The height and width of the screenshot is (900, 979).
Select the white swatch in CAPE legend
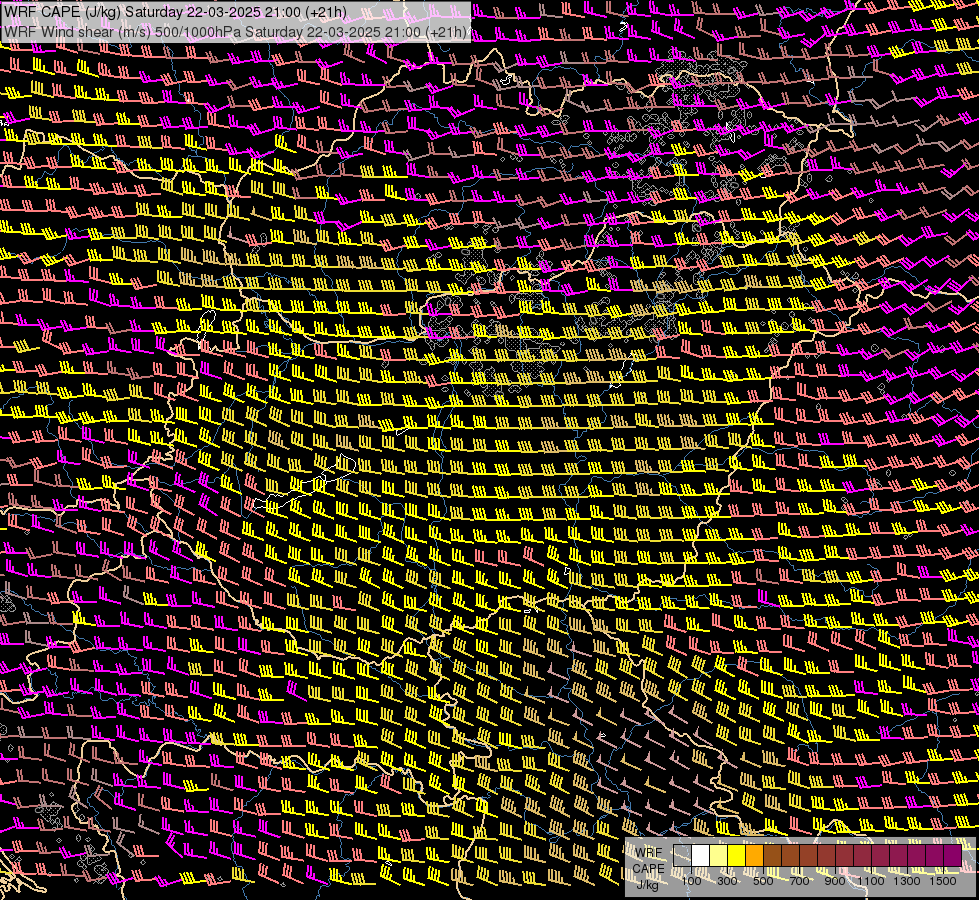click(x=701, y=856)
